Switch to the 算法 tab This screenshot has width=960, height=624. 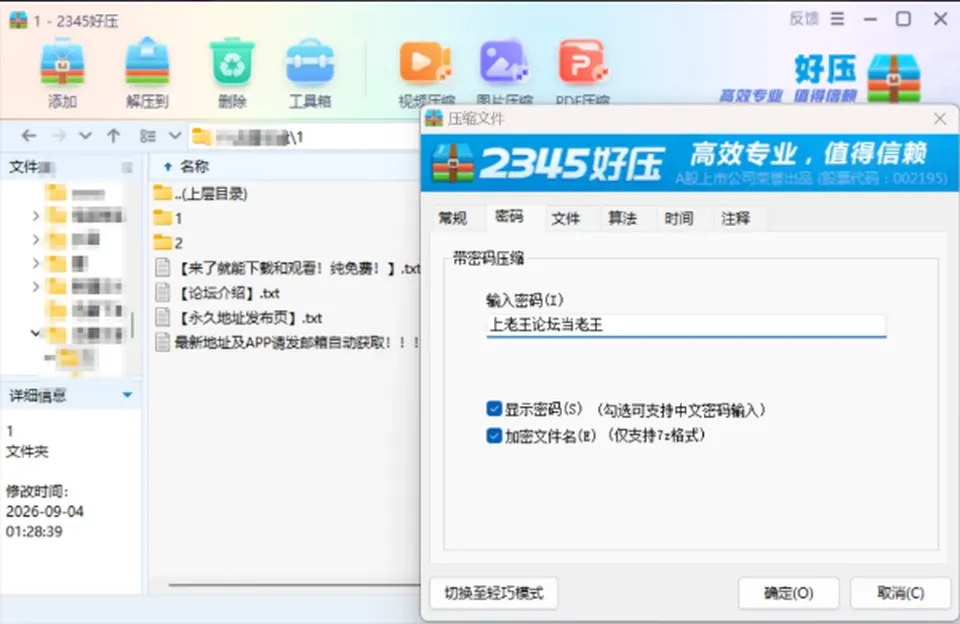(x=622, y=218)
